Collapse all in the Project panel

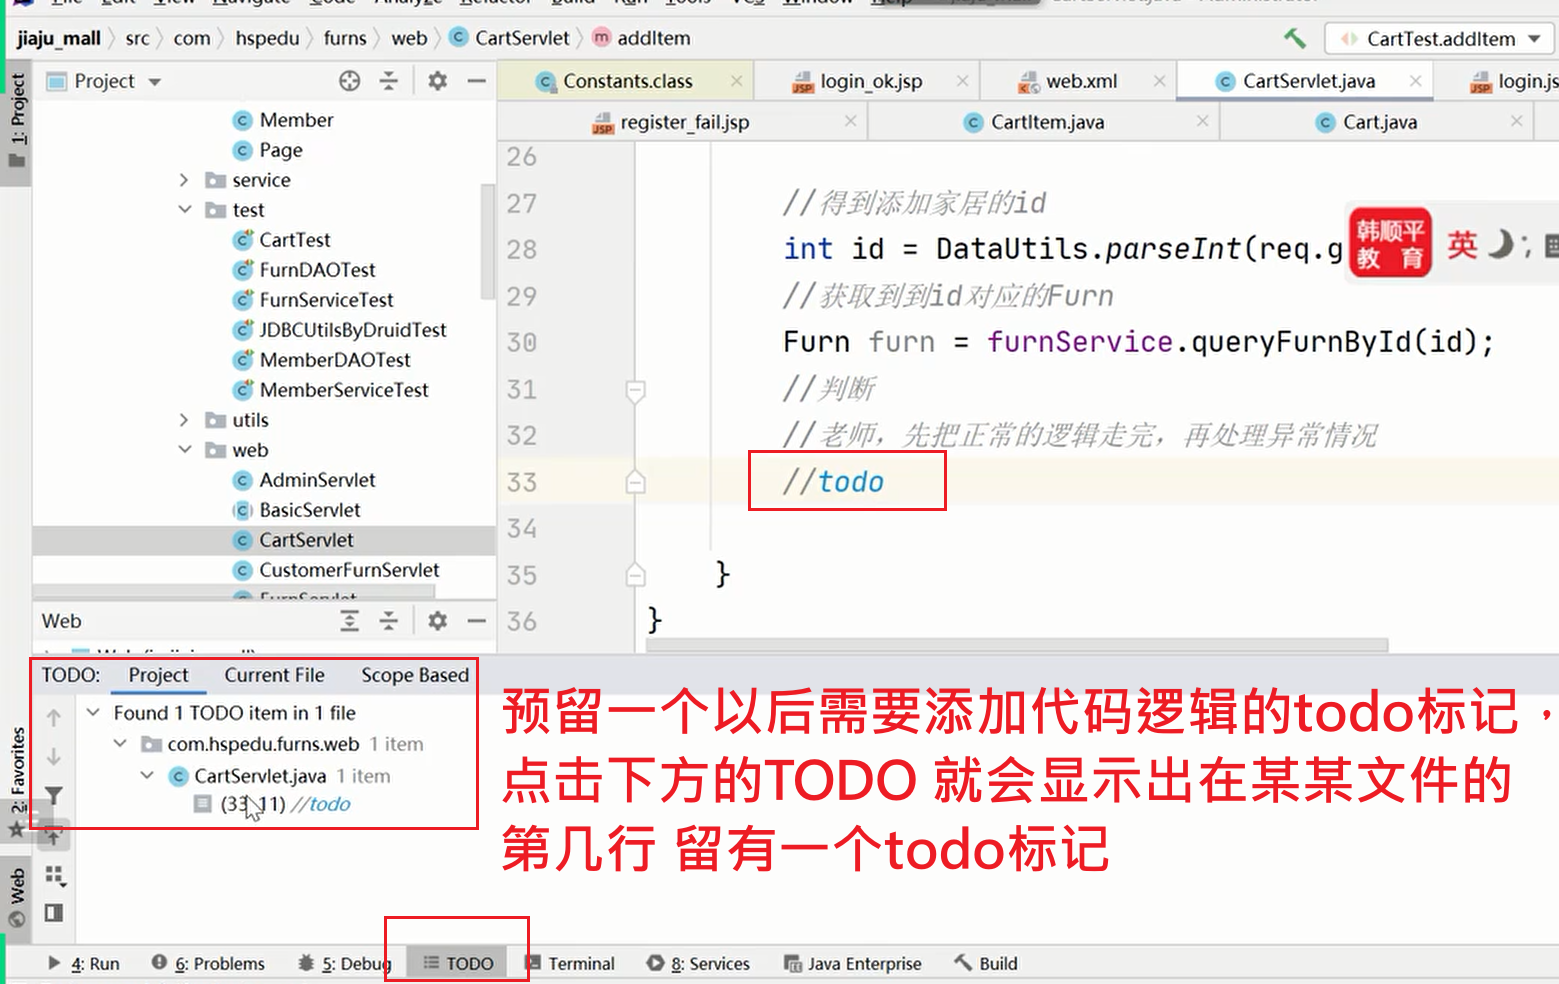[x=389, y=81]
